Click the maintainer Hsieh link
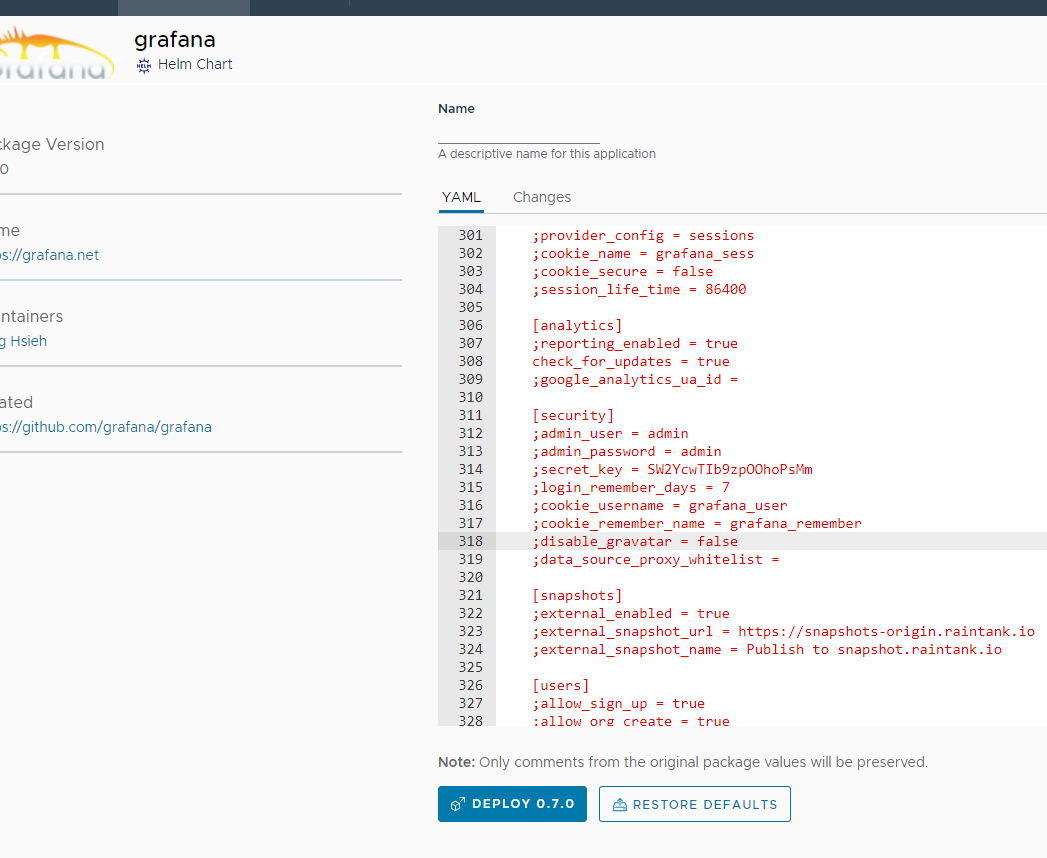The width and height of the screenshot is (1047, 858). pyautogui.click(x=24, y=341)
